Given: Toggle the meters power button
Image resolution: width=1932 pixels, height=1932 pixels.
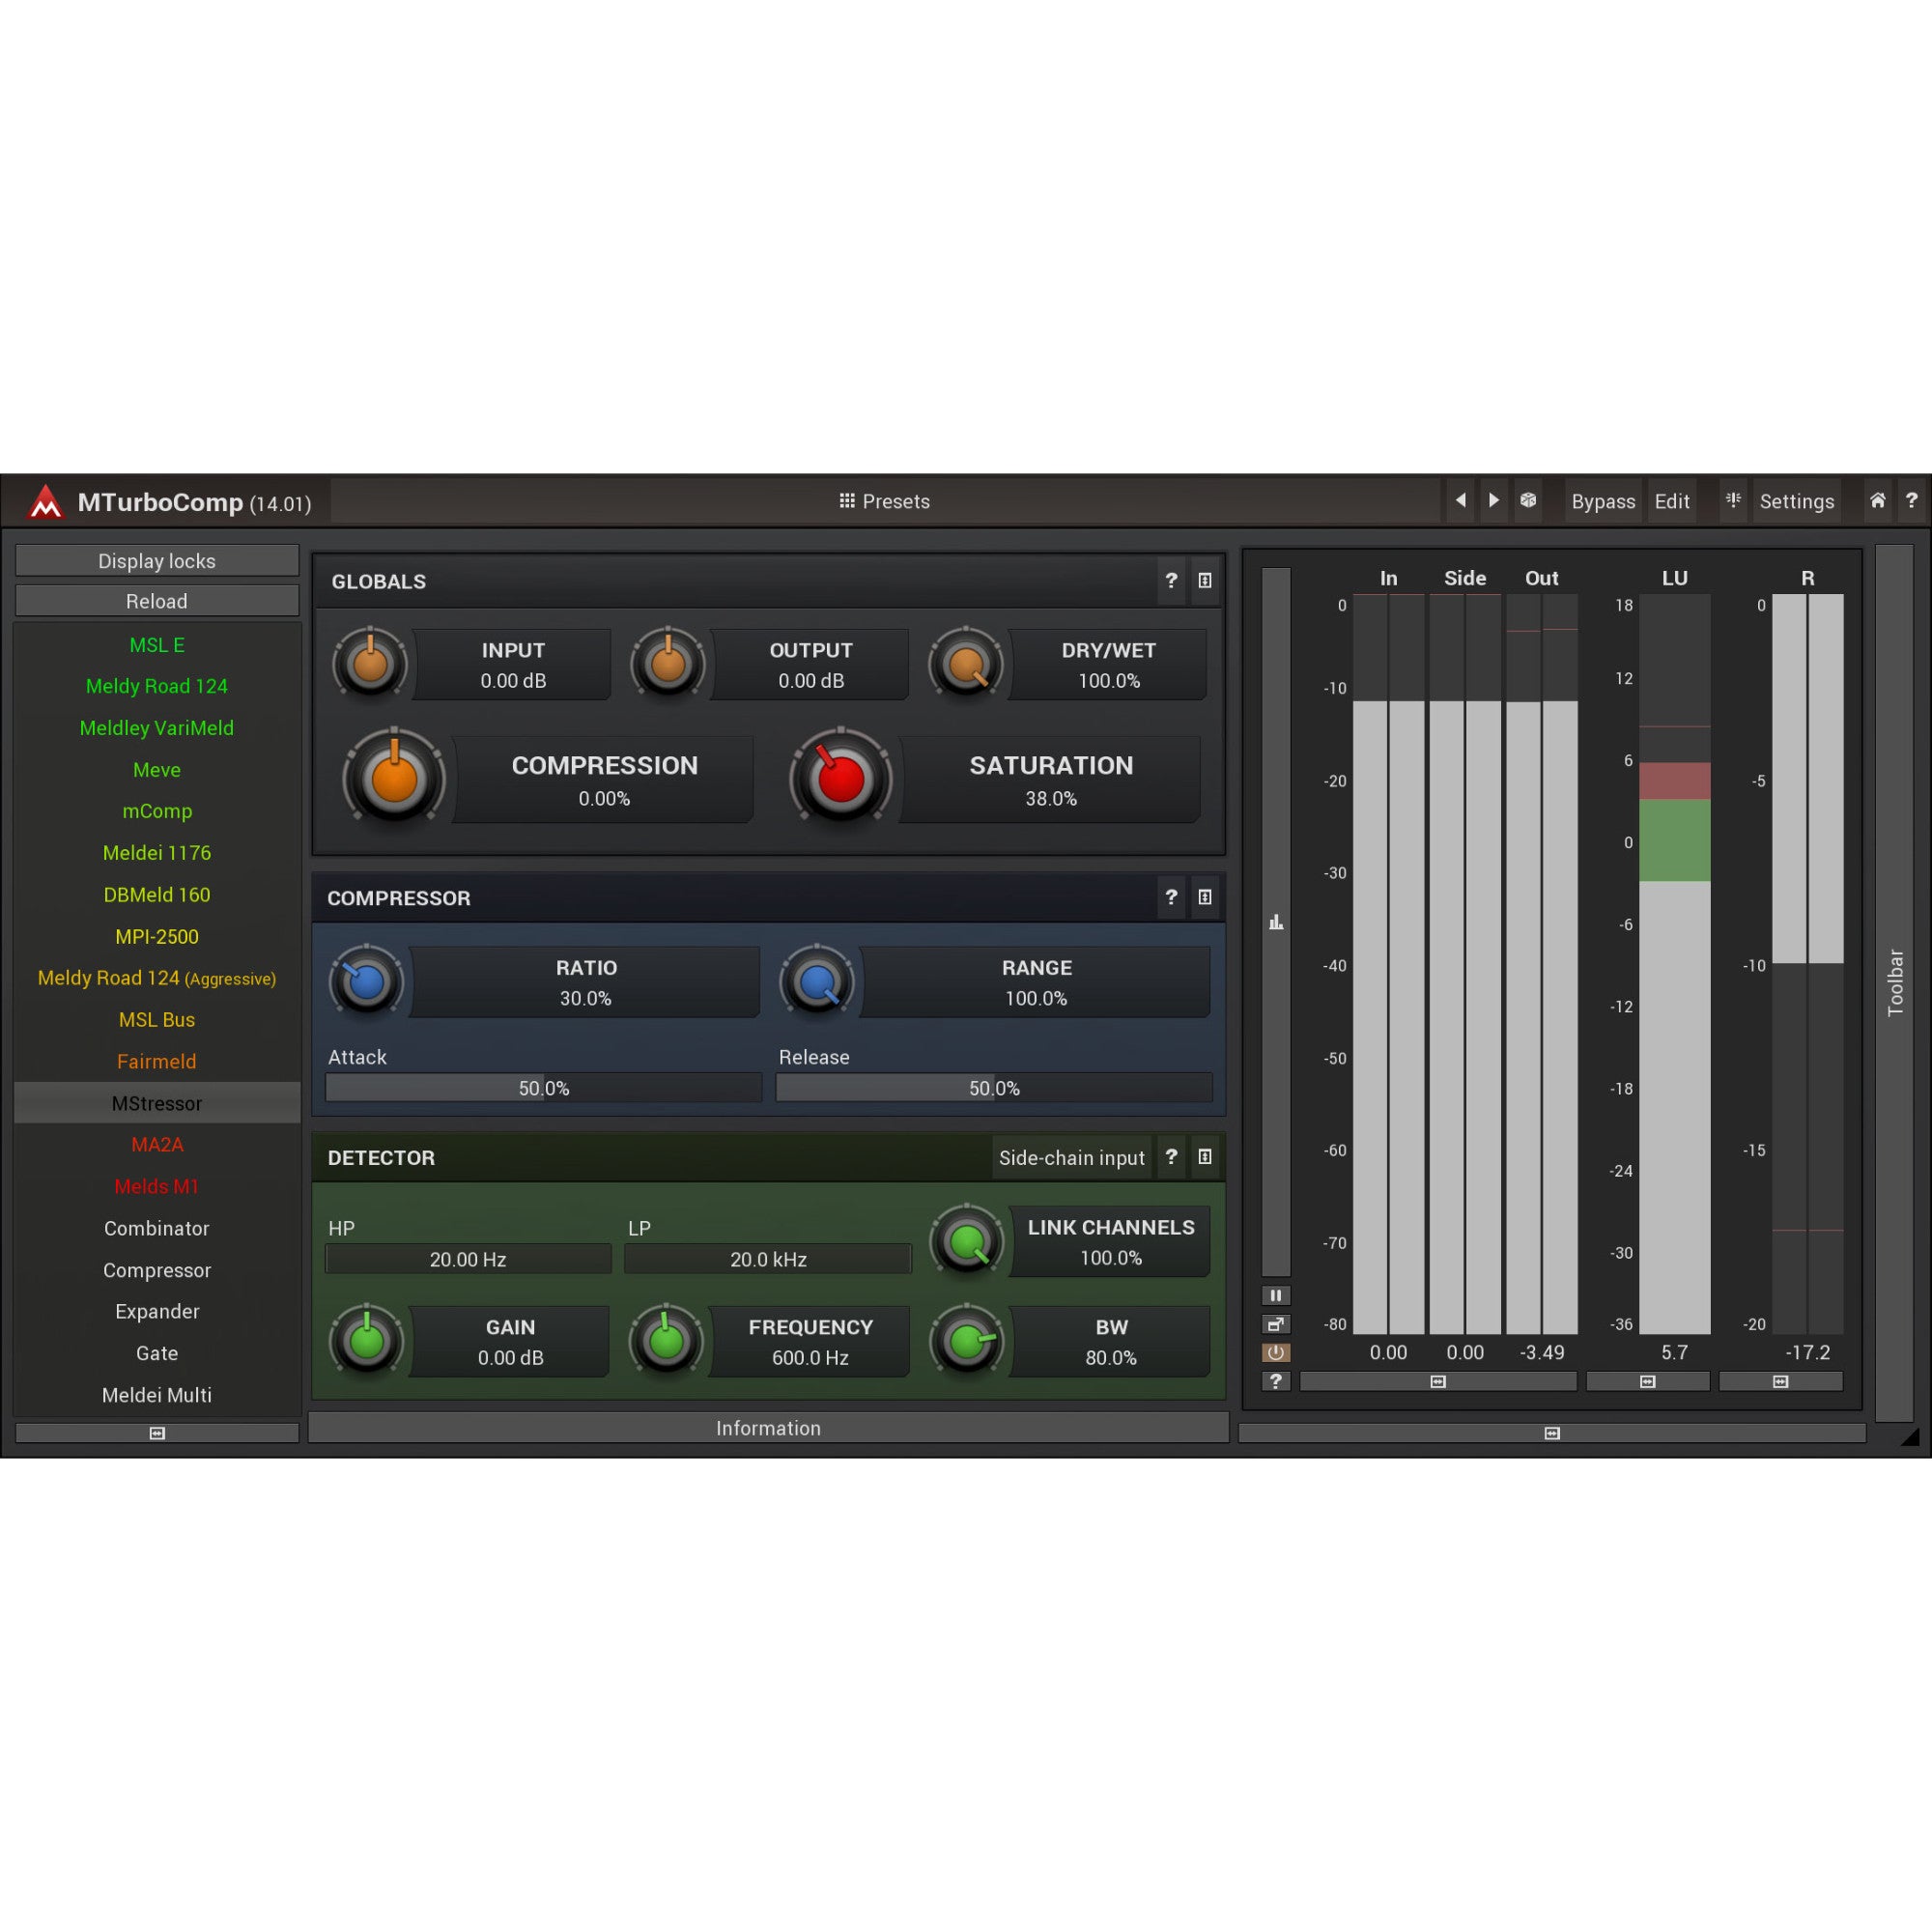Looking at the screenshot, I should point(1276,1353).
